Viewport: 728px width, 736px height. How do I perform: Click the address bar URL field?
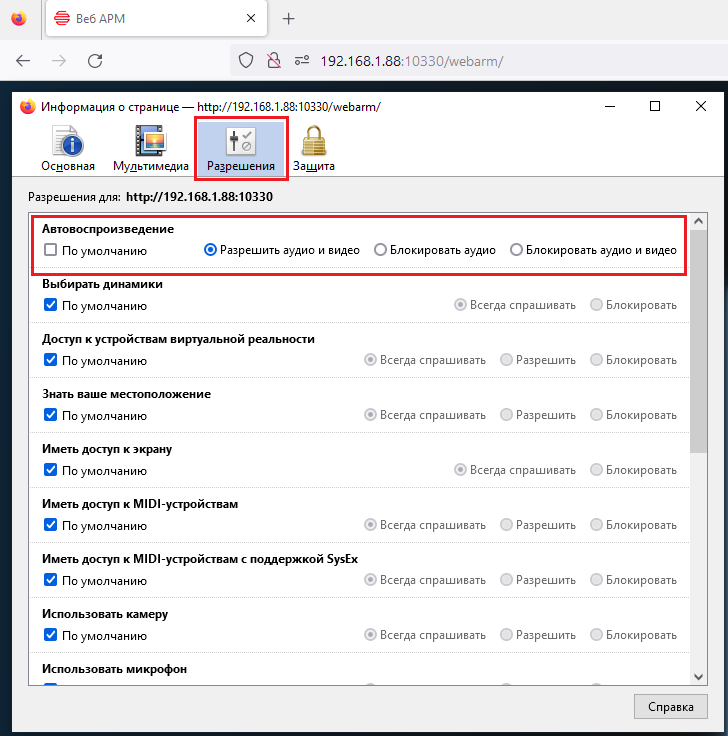pos(479,61)
